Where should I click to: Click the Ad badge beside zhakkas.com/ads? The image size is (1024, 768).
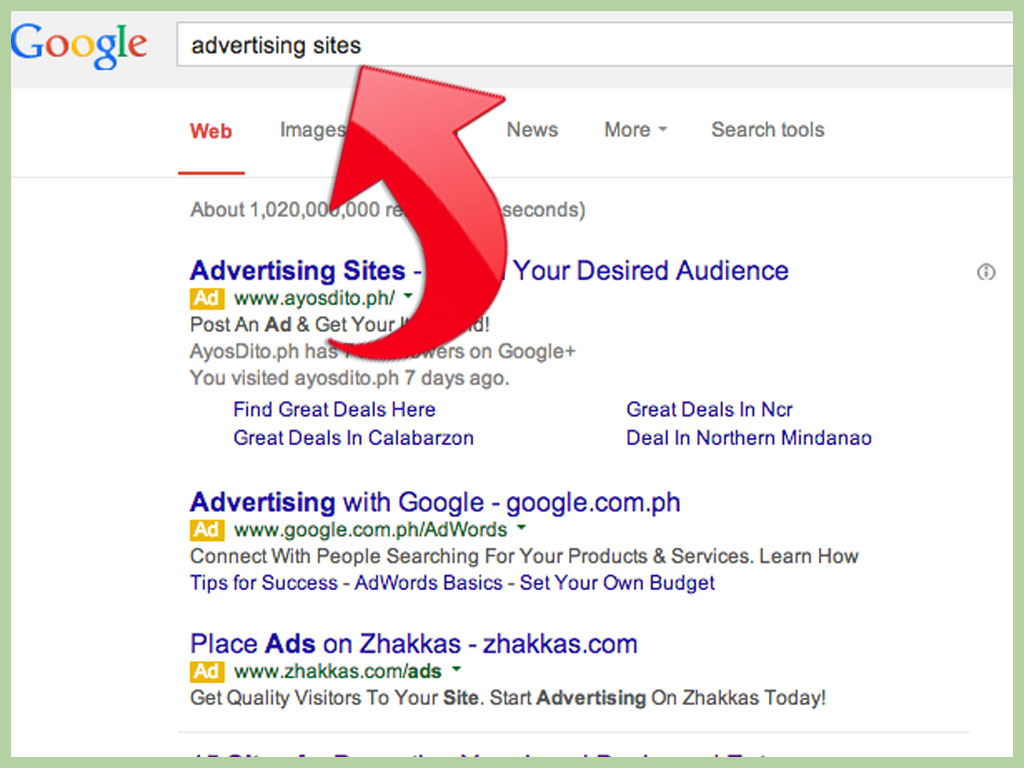click(207, 671)
